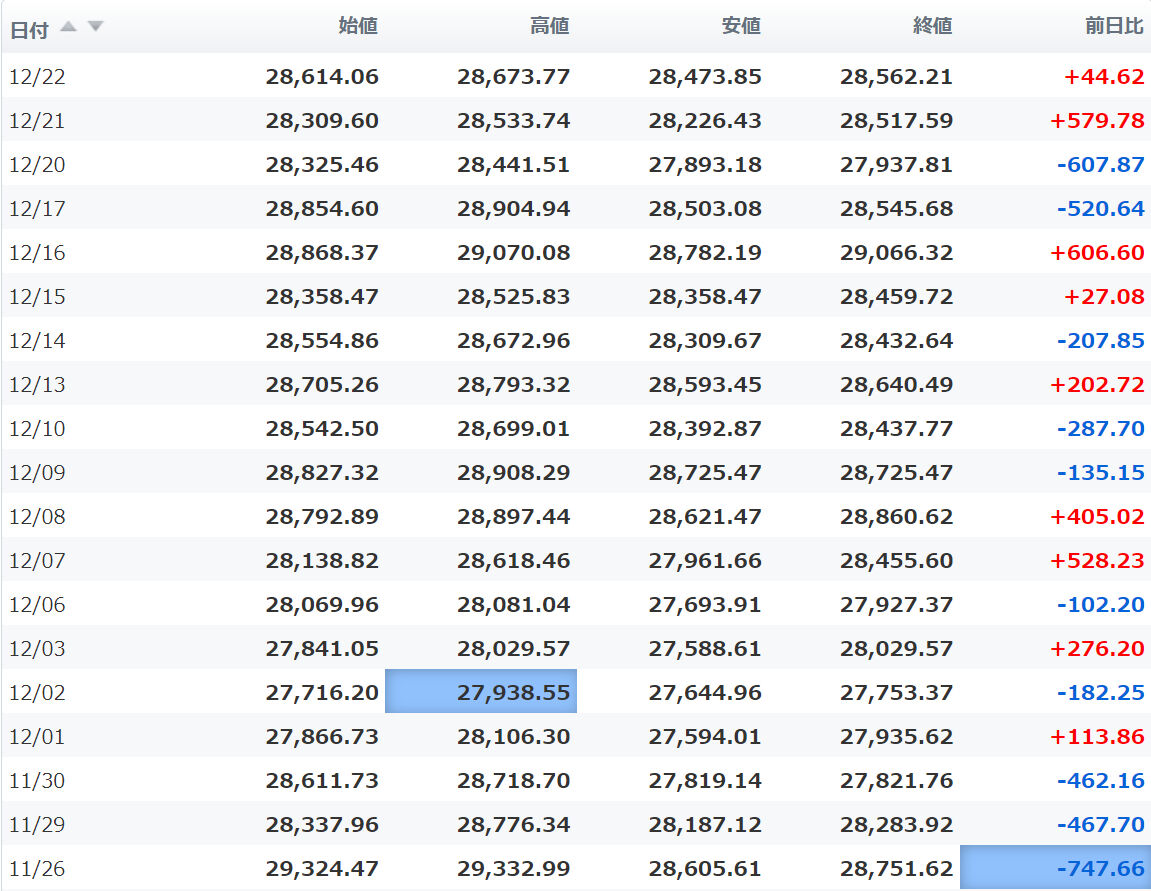Screen dimensions: 1151x891
Task: Select change value -207.85
Action: coord(1101,341)
